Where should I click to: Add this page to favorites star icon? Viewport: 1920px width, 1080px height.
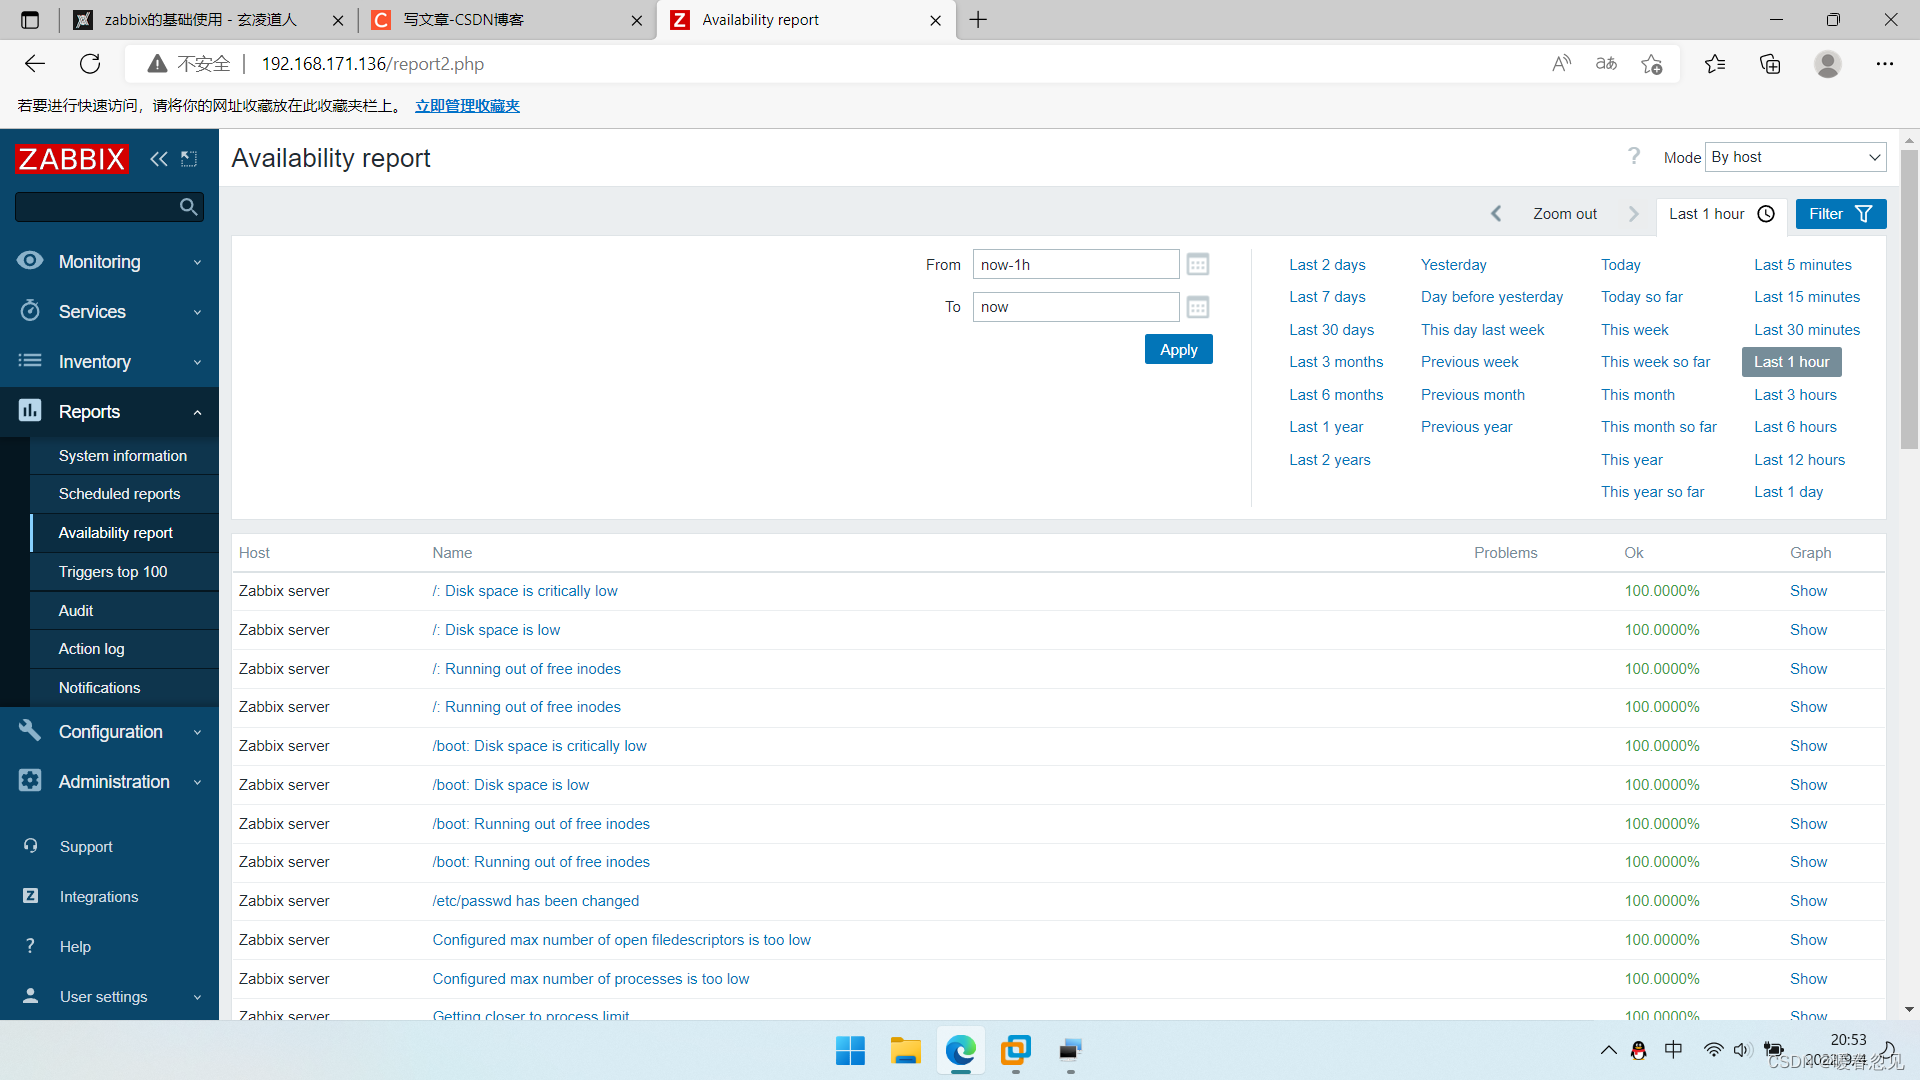pos(1652,64)
